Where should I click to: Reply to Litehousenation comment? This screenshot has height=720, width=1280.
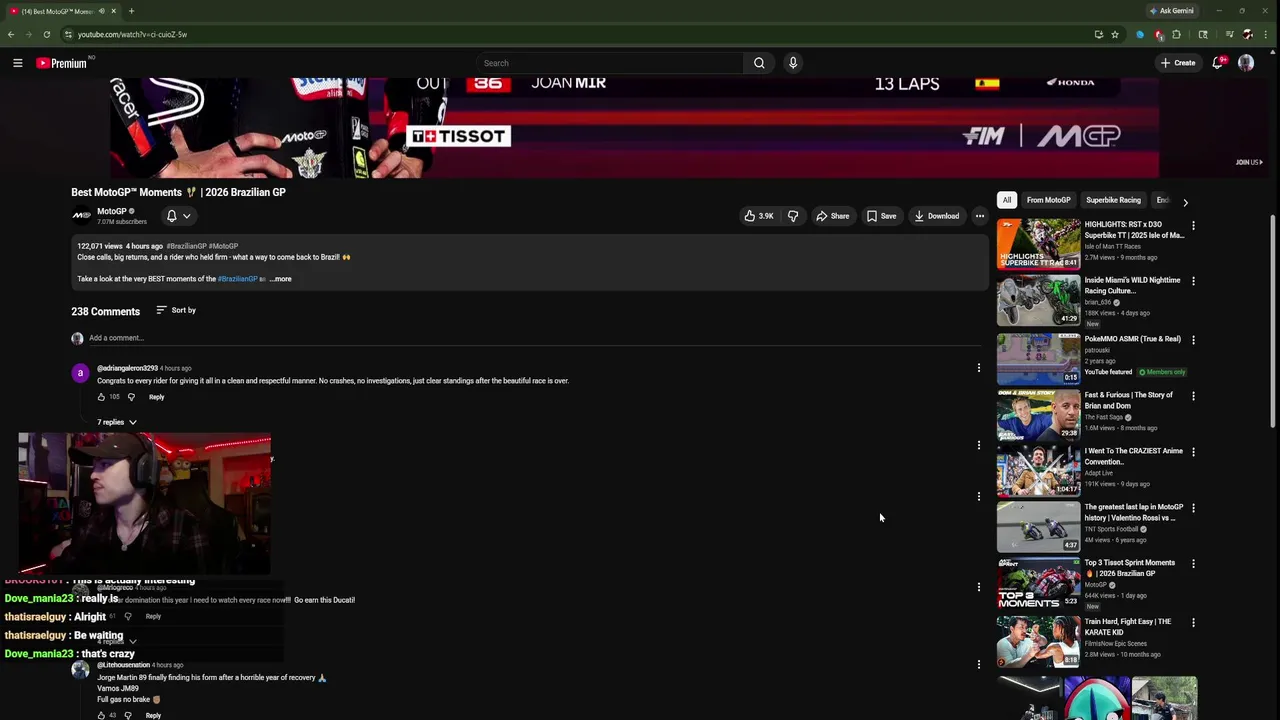click(x=153, y=715)
